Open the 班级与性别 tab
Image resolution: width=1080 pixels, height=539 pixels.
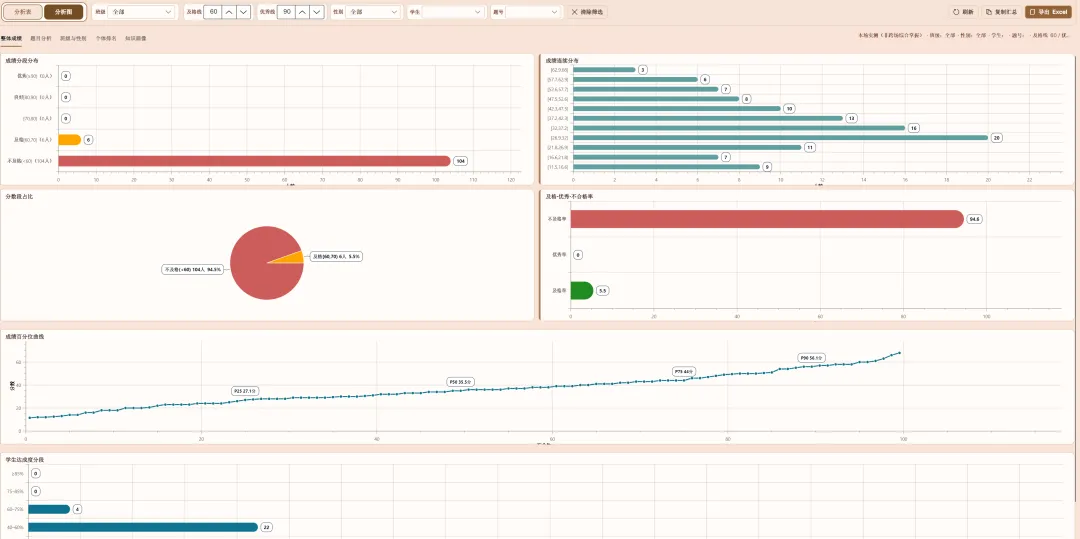tap(73, 39)
